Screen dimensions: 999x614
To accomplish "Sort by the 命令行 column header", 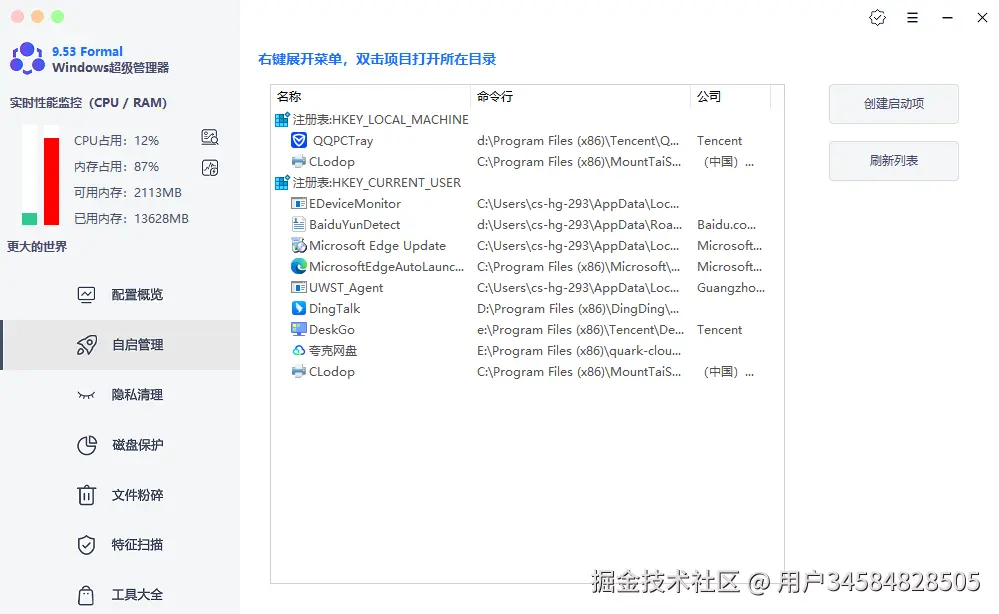I will pos(580,96).
